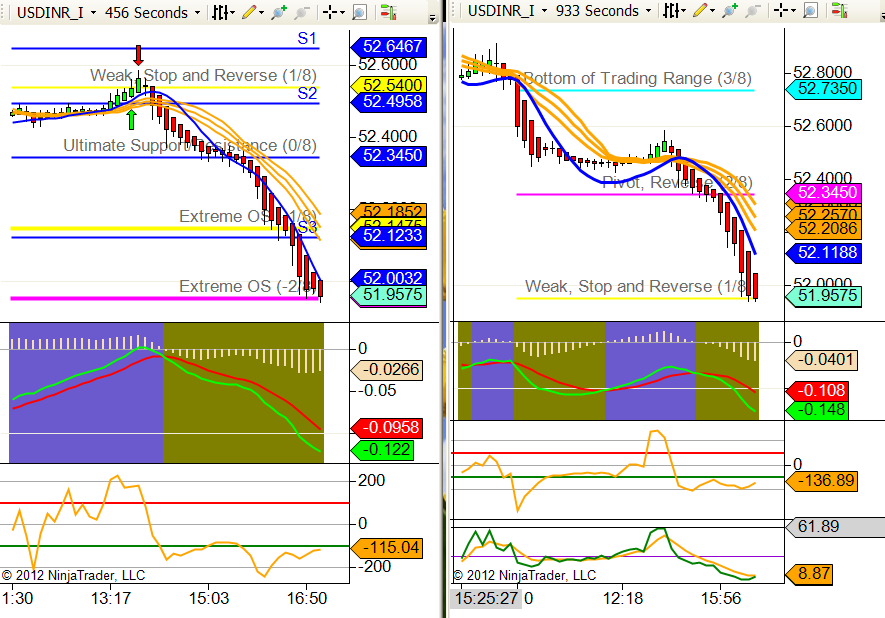Click the -0.0401 histogram value marker

tap(822, 360)
